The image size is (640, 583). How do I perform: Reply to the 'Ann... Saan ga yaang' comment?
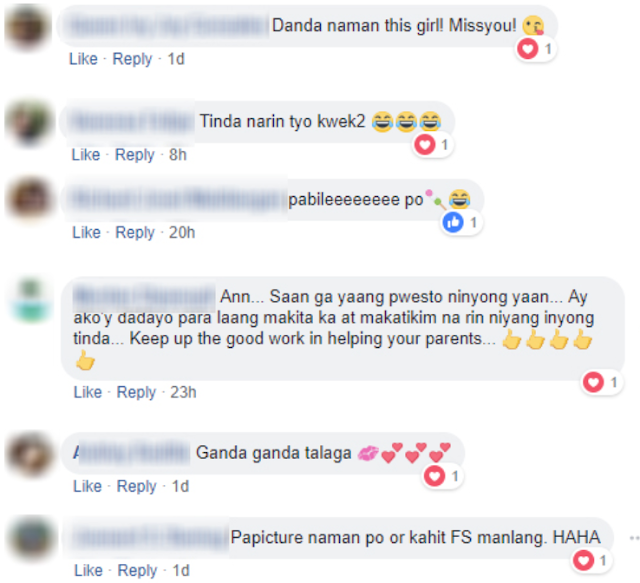tap(136, 392)
